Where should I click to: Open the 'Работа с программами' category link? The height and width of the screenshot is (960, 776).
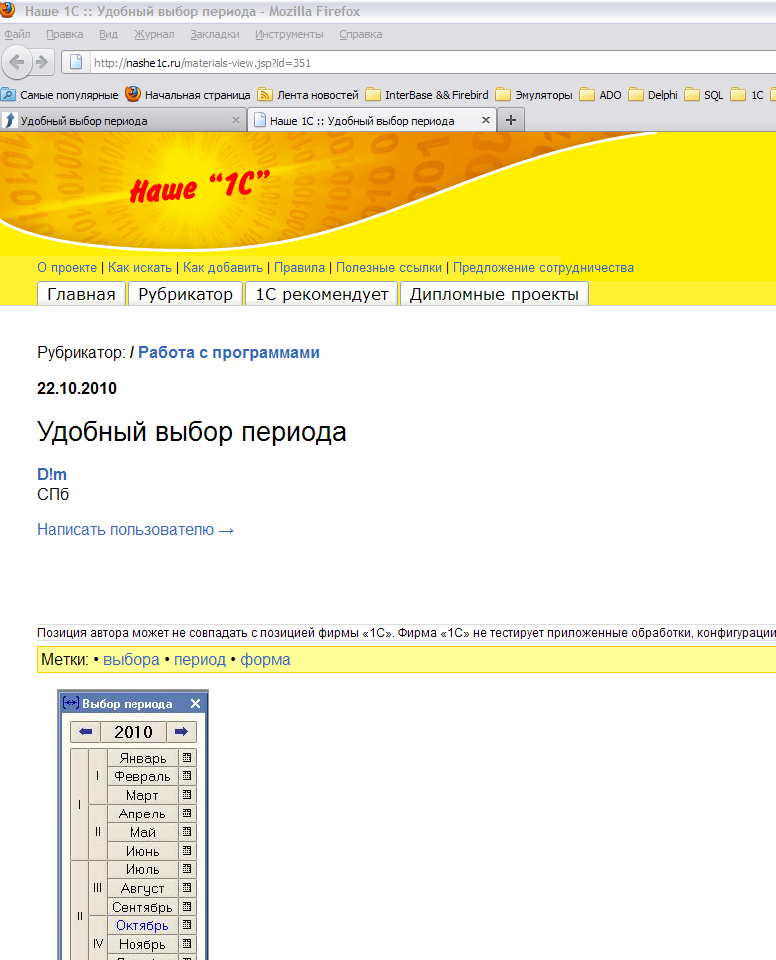click(229, 353)
